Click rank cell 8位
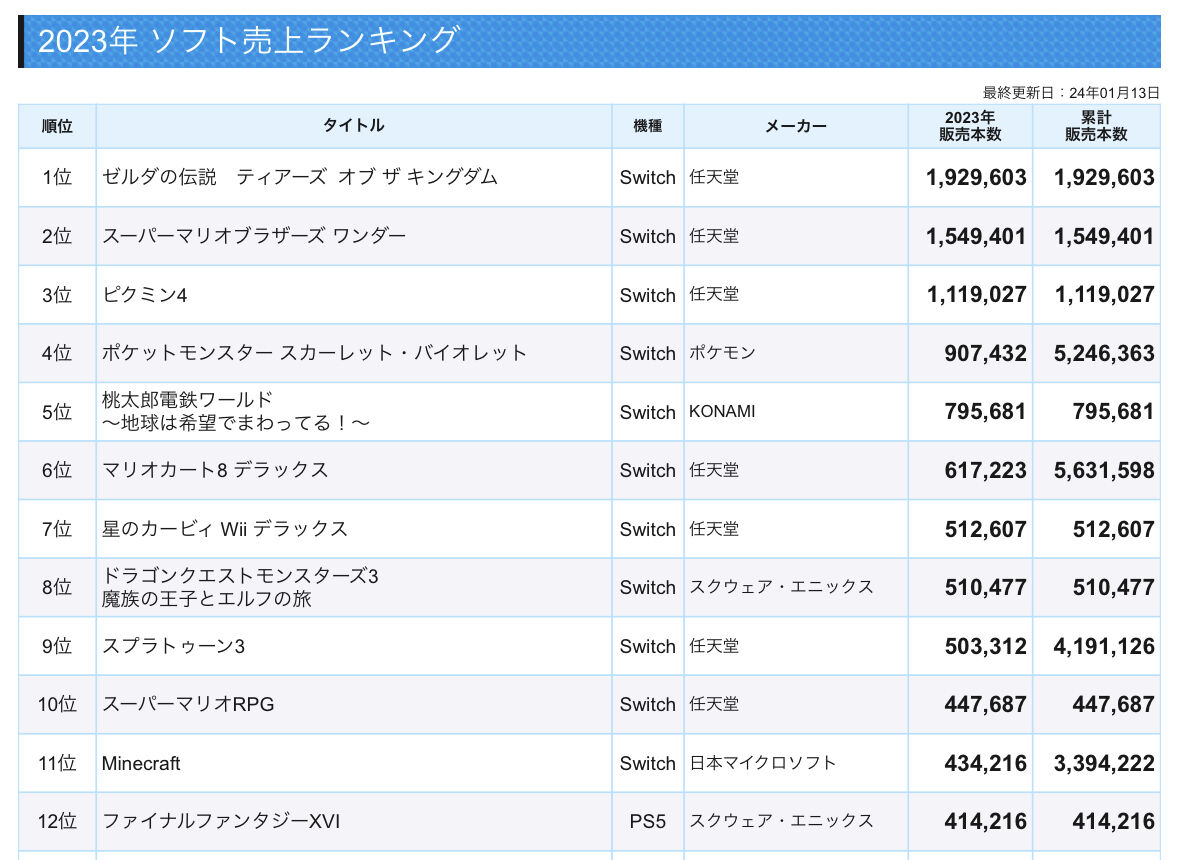This screenshot has width=1179, height=860. coord(57,587)
